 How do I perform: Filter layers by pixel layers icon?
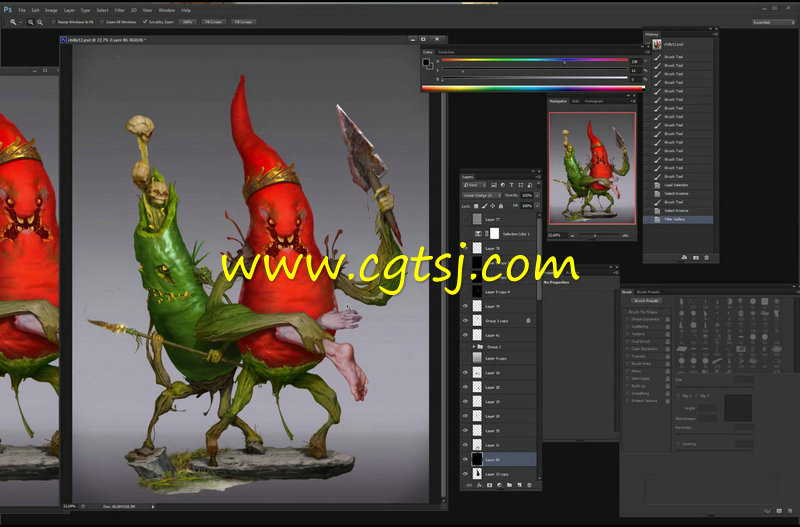(x=494, y=185)
